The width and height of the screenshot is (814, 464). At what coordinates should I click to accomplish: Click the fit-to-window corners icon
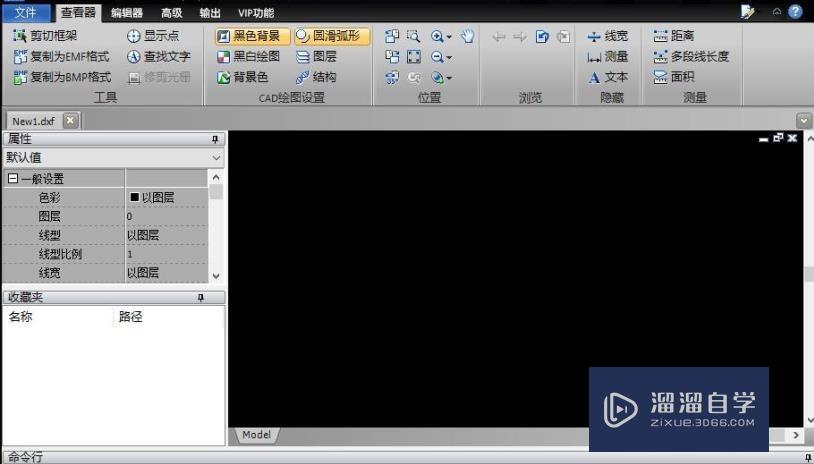[414, 57]
